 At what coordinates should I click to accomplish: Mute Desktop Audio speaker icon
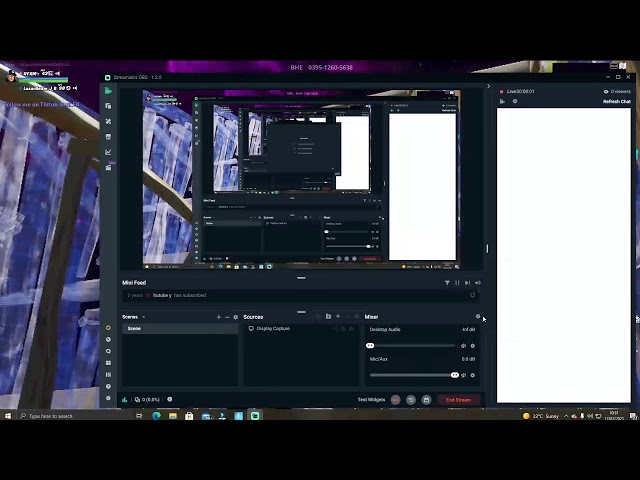point(463,346)
